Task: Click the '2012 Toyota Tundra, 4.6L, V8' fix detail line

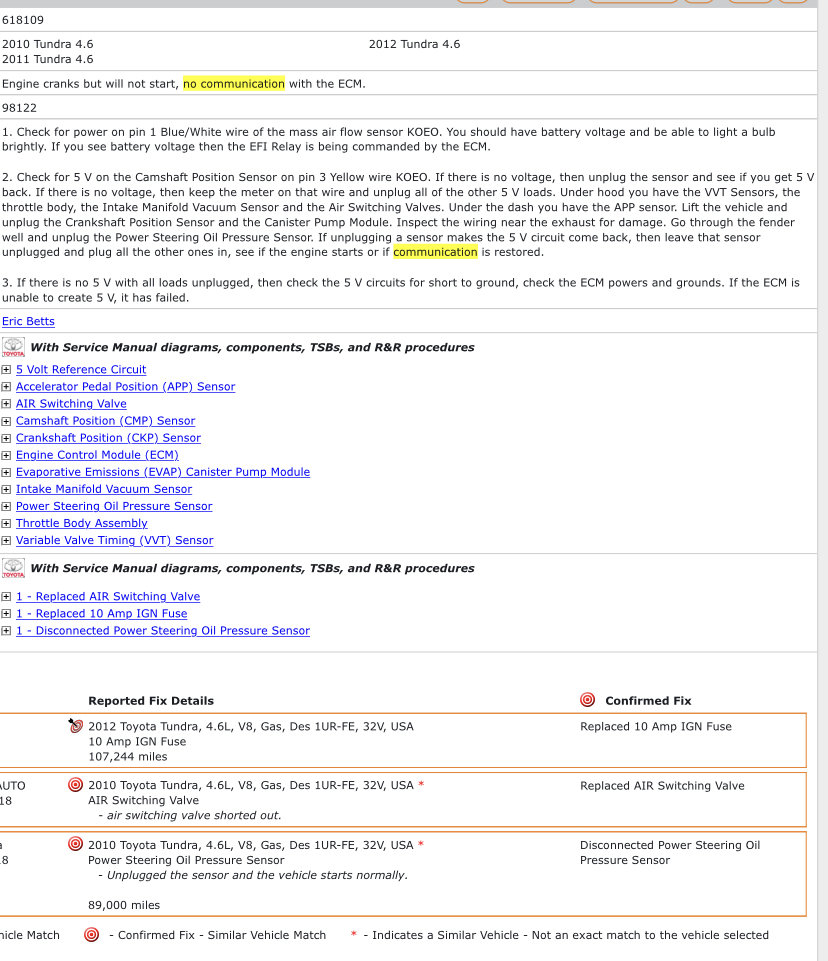Action: [x=251, y=726]
